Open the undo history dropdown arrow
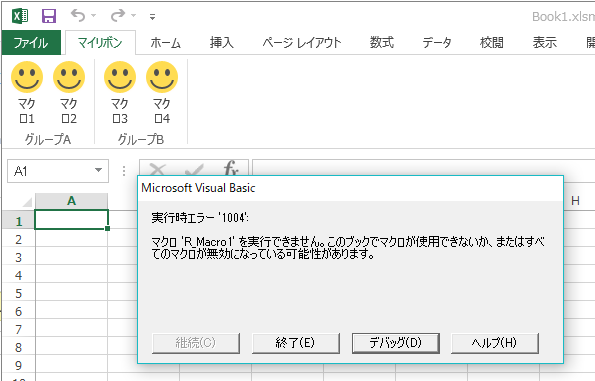The width and height of the screenshot is (595, 381). [93, 16]
